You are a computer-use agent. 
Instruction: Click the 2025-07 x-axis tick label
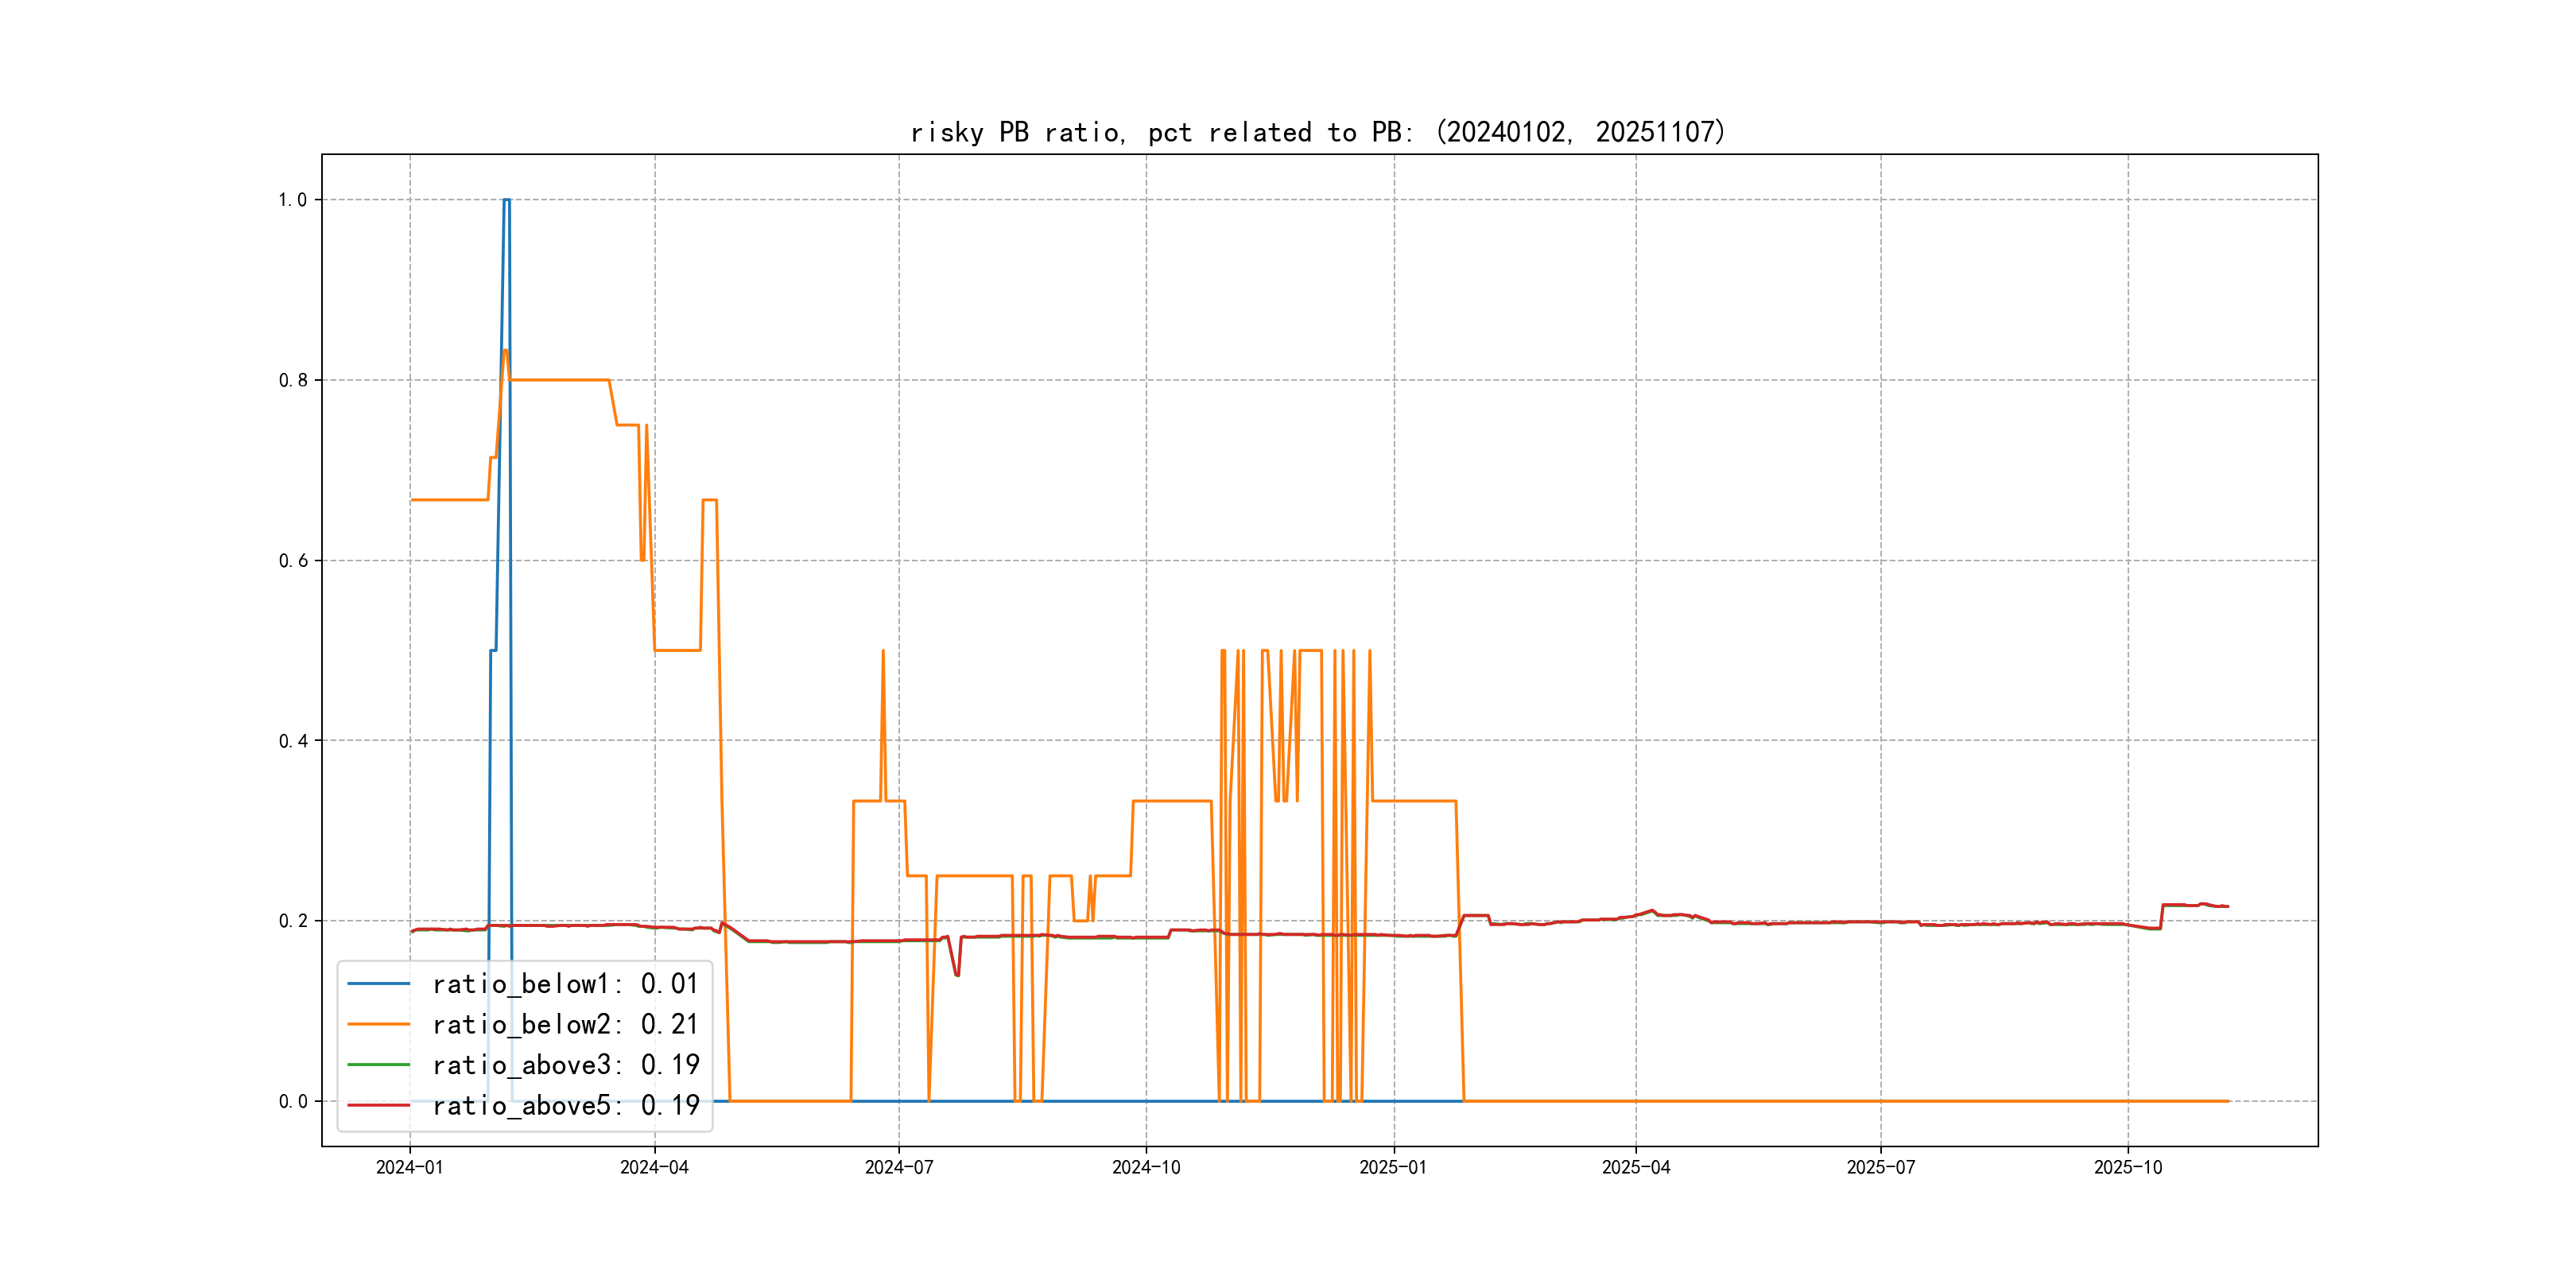(x=1881, y=1167)
